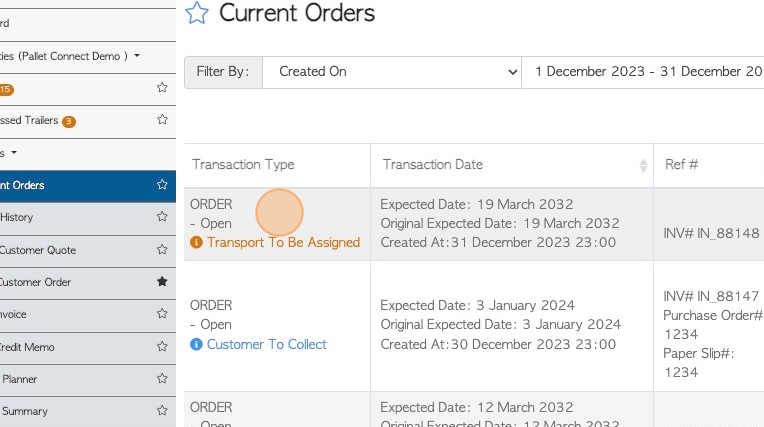Open the Created On filter dropdown
This screenshot has height=427, width=764.
click(x=392, y=72)
